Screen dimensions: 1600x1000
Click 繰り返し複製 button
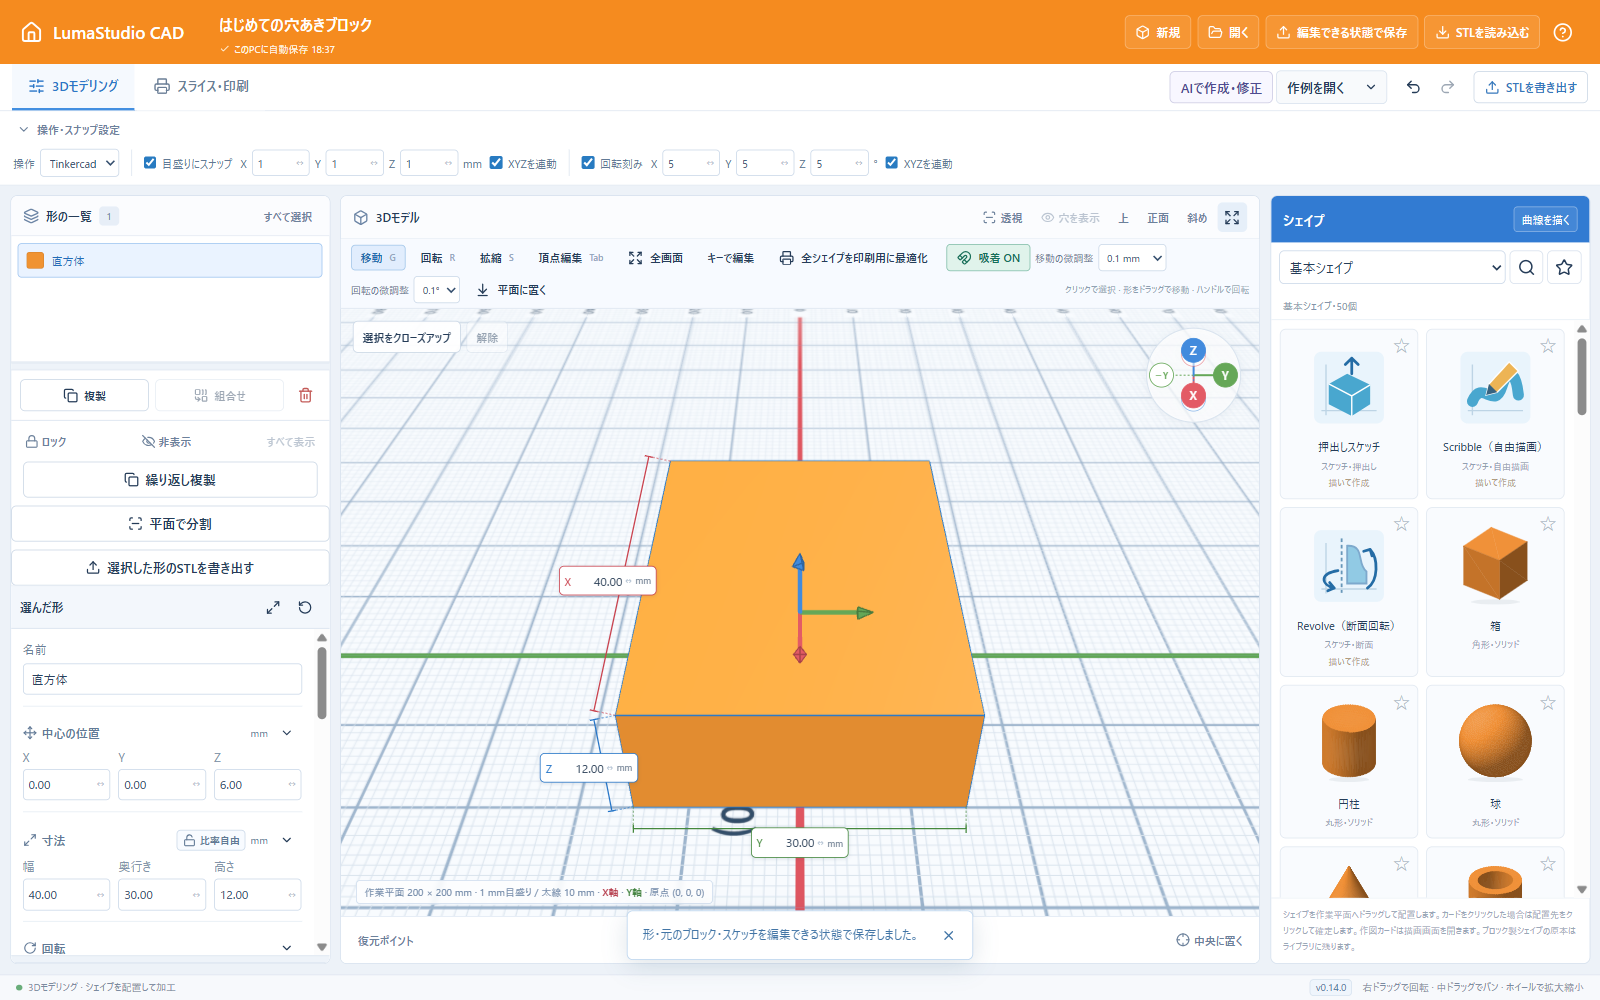[x=170, y=479]
